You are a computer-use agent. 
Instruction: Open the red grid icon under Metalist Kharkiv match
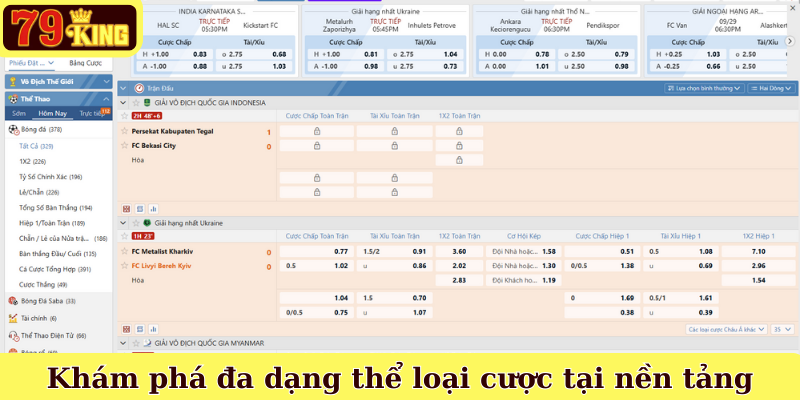[x=127, y=329]
